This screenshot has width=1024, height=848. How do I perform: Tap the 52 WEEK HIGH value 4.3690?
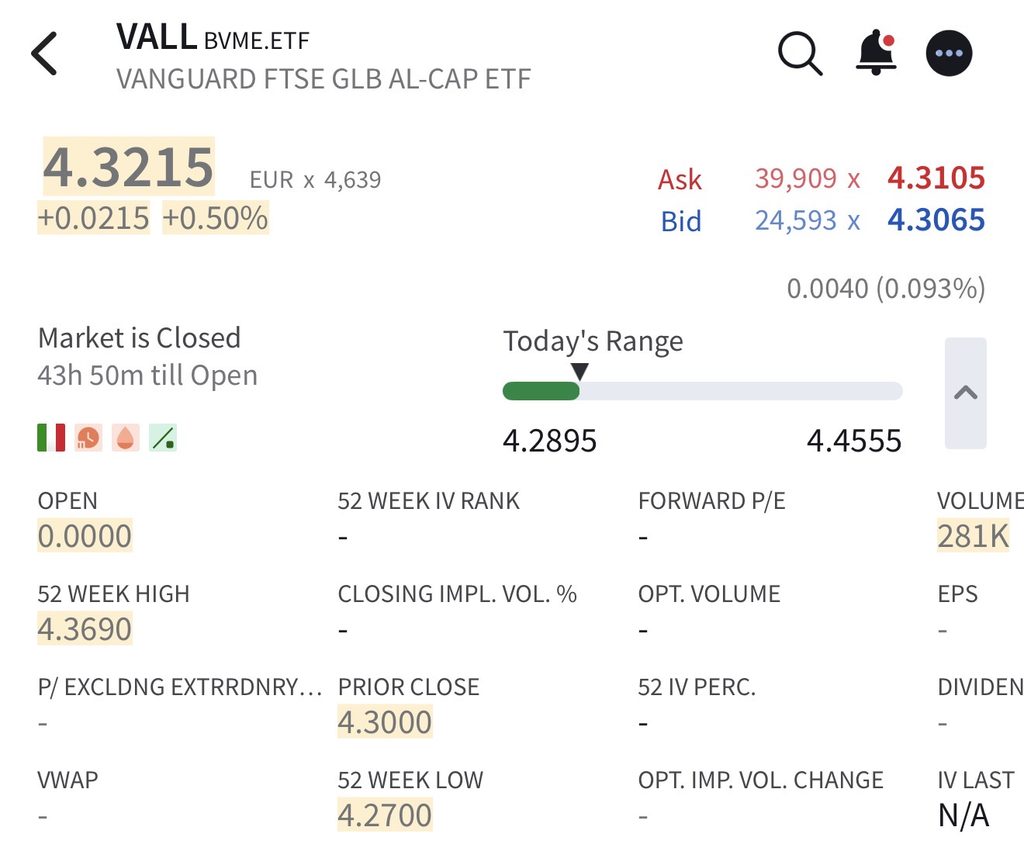coord(85,628)
